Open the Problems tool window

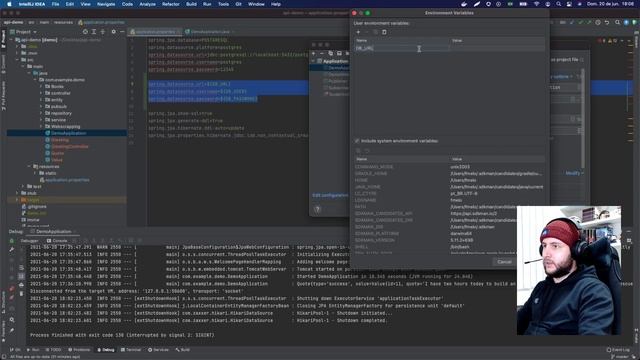coord(79,350)
